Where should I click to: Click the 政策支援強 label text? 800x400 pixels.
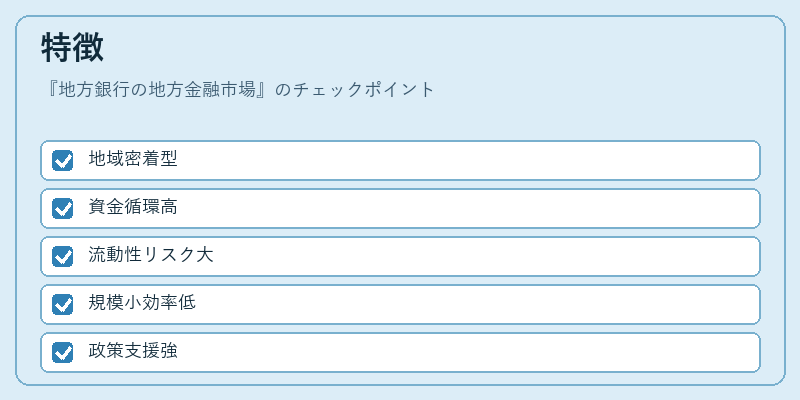pos(133,351)
